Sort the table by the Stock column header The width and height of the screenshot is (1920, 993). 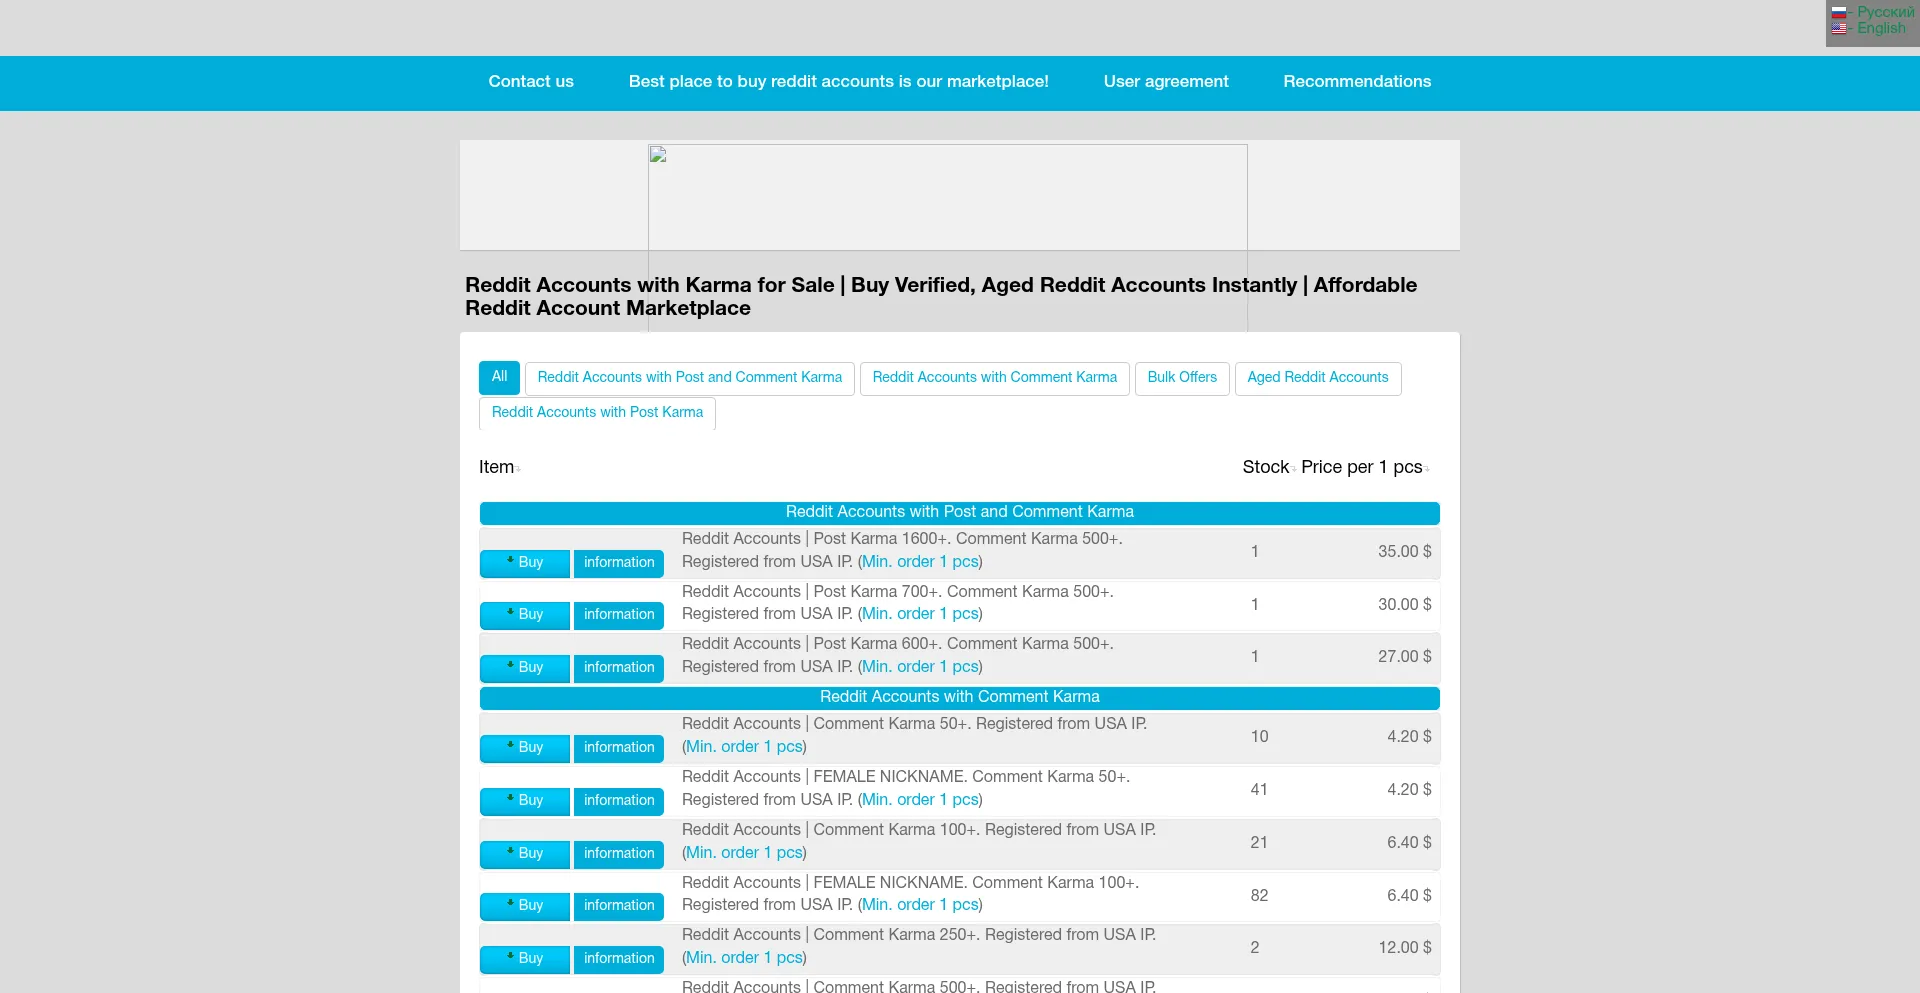(1266, 467)
